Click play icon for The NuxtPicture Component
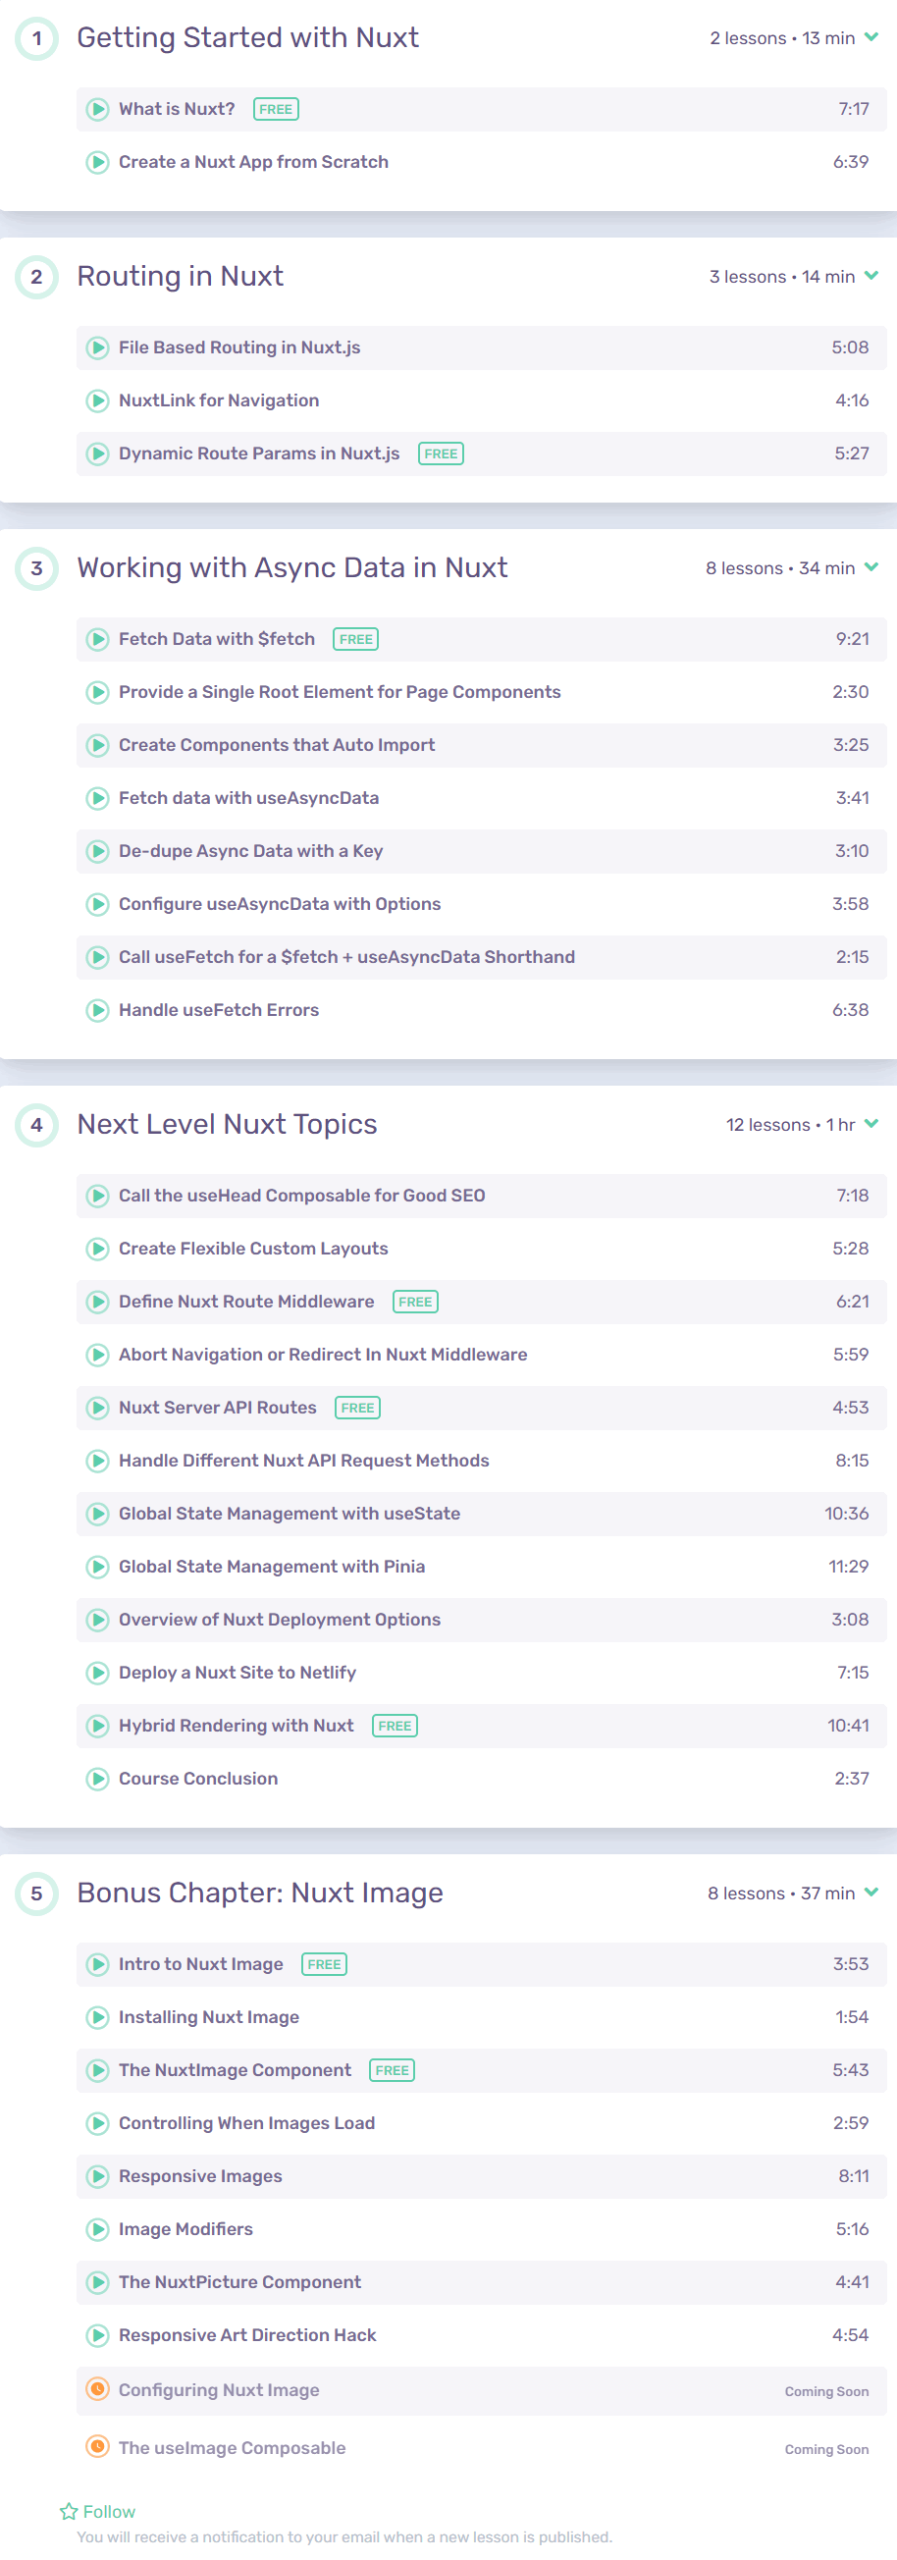 (97, 2283)
